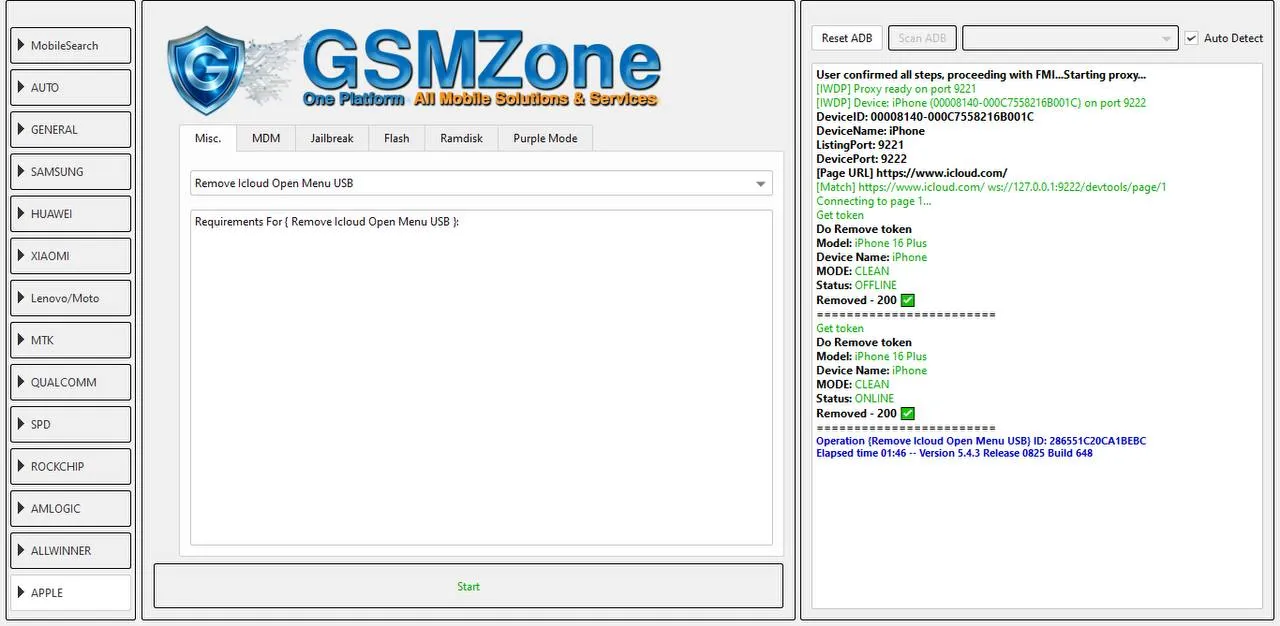The height and width of the screenshot is (626, 1280).
Task: Switch to the MDM tab
Action: pyautogui.click(x=266, y=138)
